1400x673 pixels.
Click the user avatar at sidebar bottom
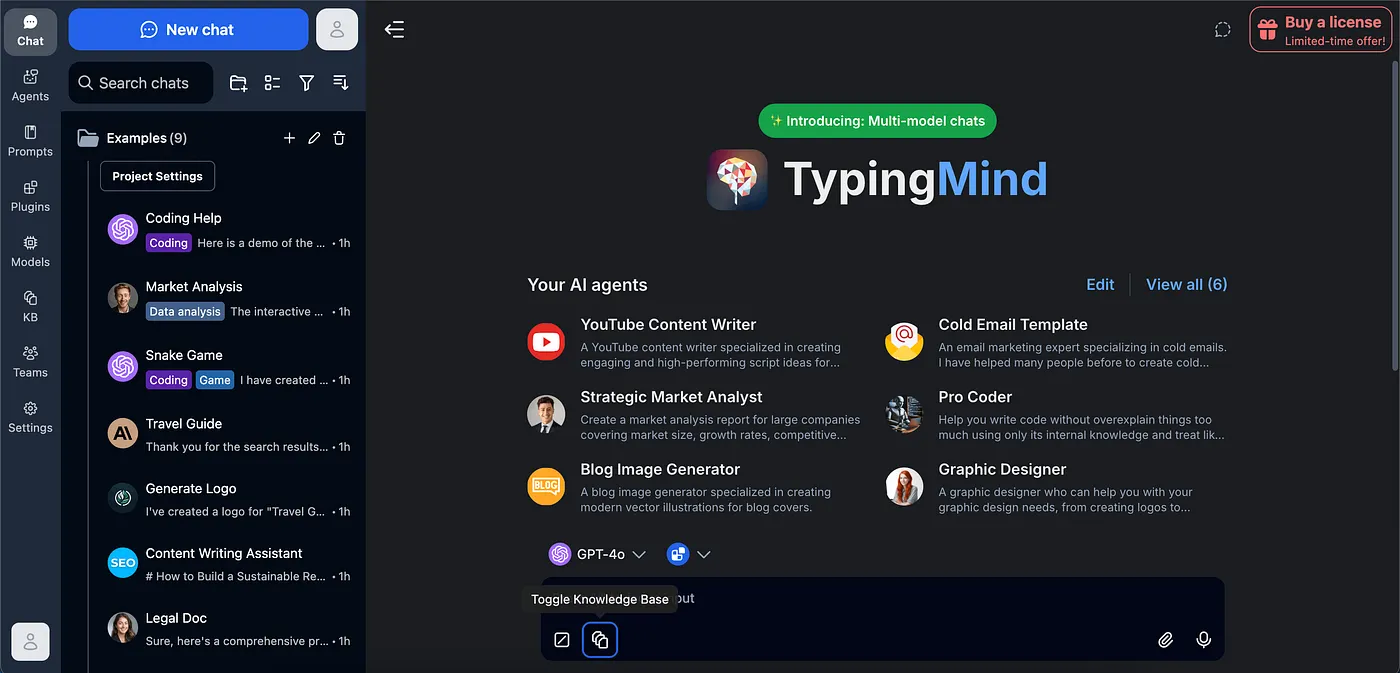(30, 642)
